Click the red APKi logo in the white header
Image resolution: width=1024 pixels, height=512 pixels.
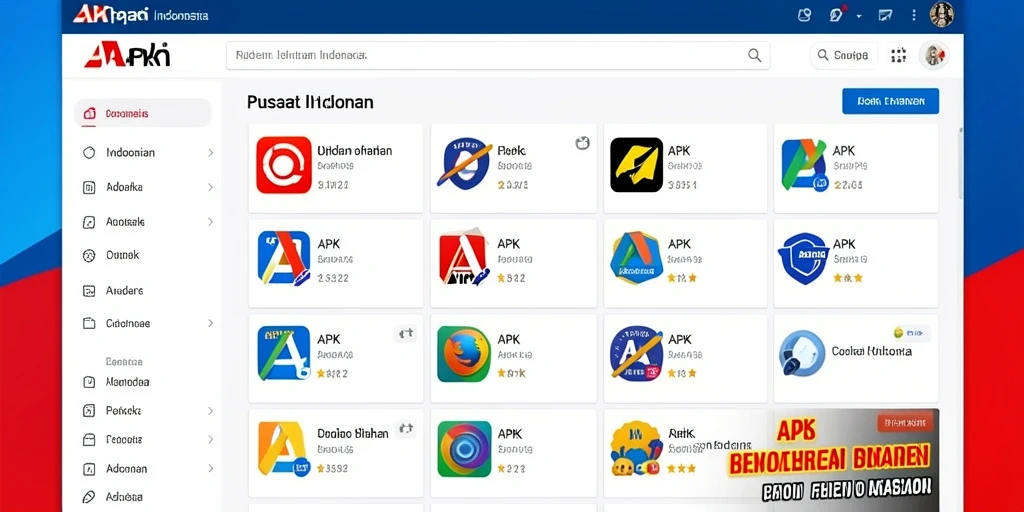coord(127,56)
